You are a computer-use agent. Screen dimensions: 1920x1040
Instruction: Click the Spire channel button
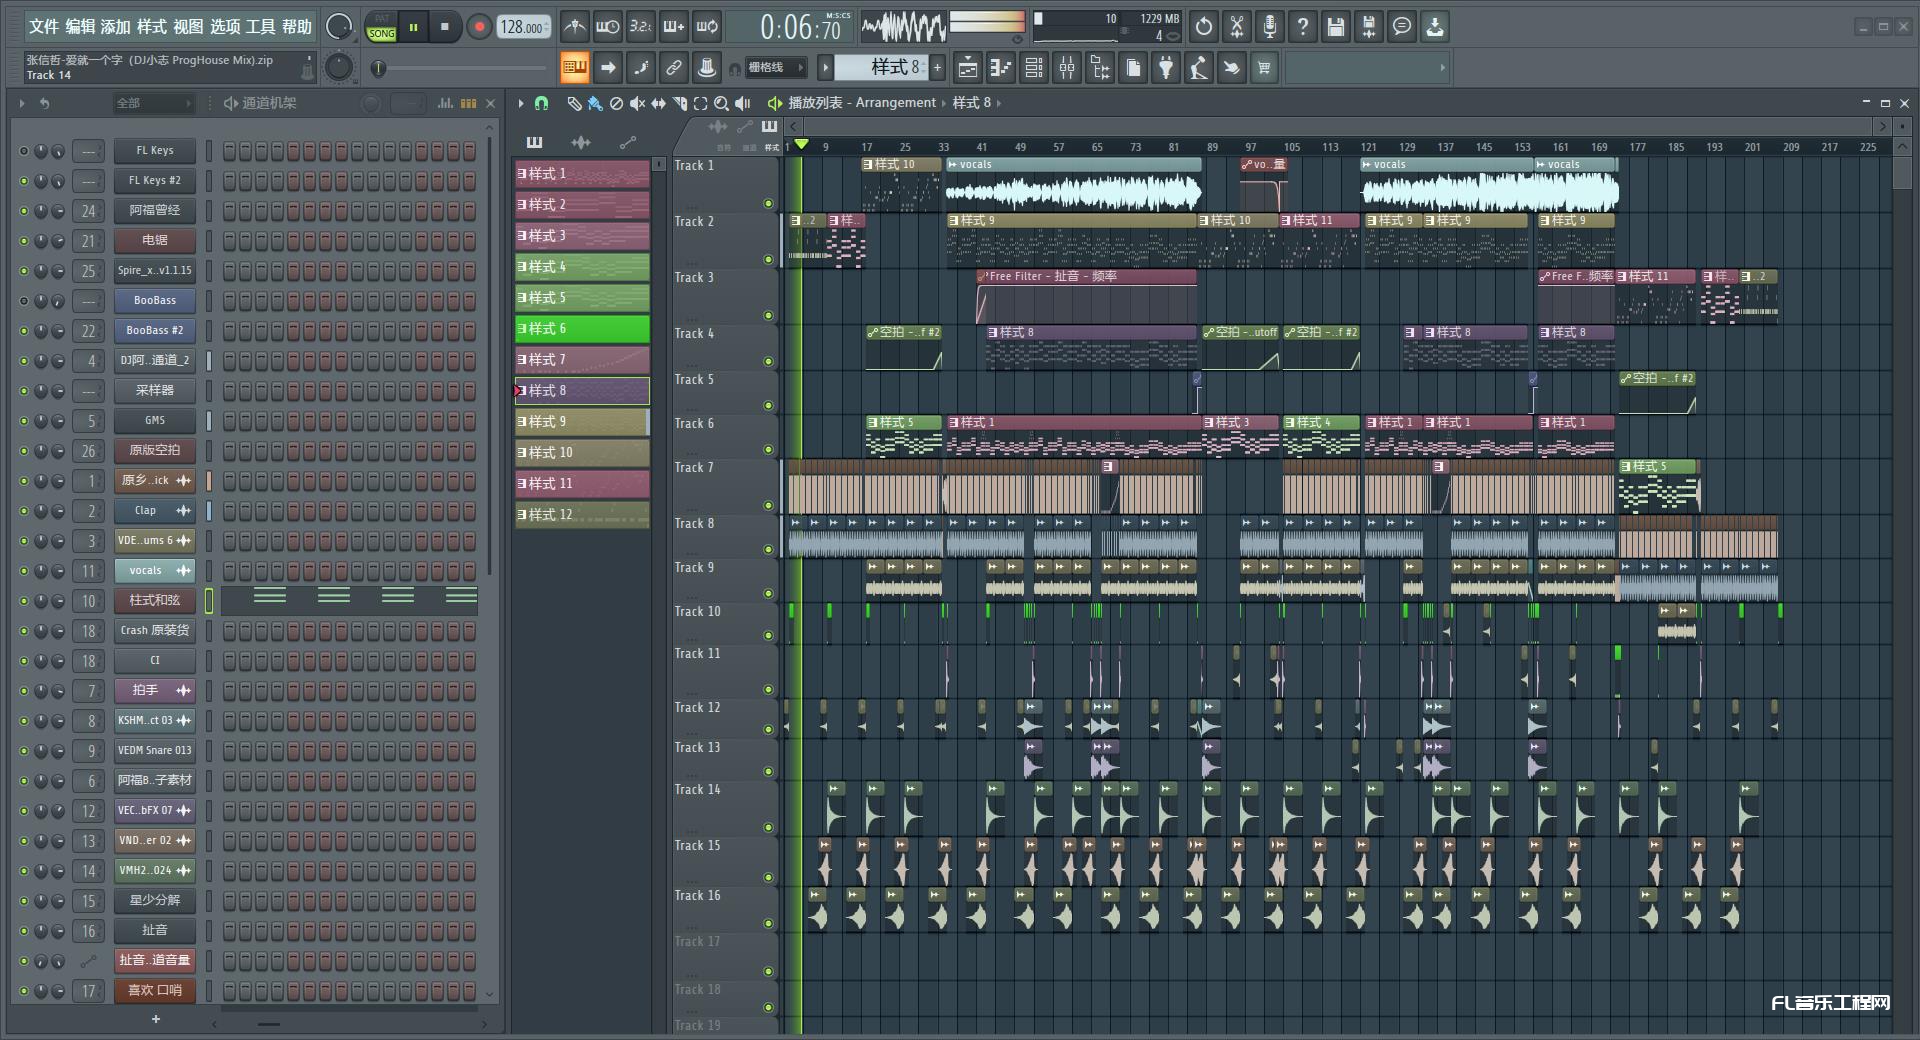pyautogui.click(x=155, y=271)
